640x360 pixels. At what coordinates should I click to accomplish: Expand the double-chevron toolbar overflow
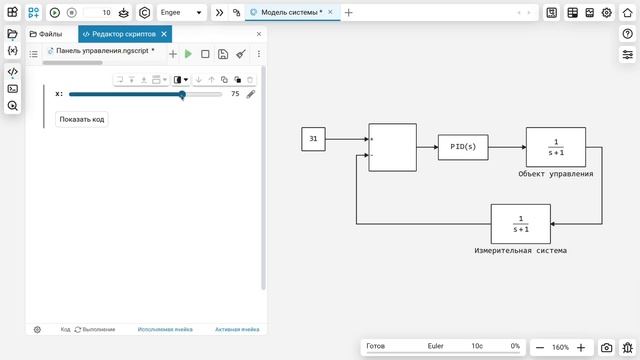click(x=220, y=13)
